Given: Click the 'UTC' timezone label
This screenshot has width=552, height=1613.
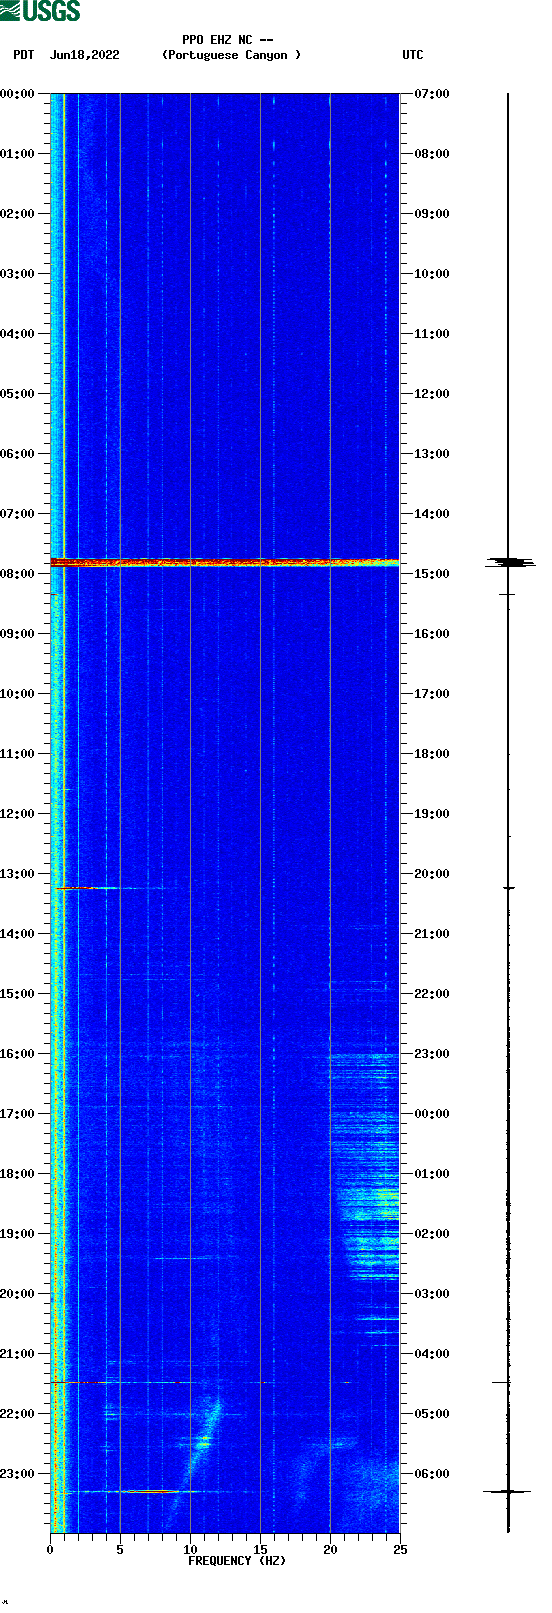Looking at the screenshot, I should [413, 55].
